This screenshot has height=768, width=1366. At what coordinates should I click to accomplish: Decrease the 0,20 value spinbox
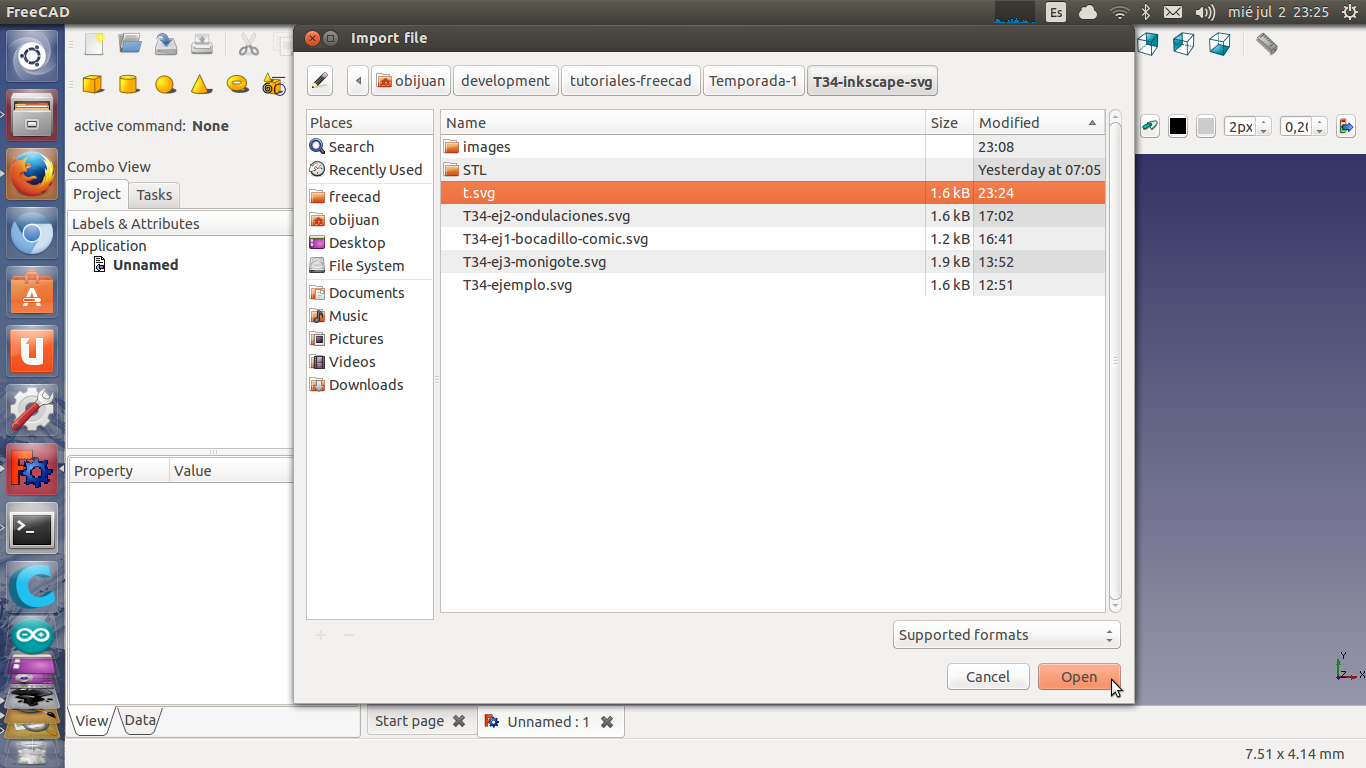pyautogui.click(x=1320, y=131)
